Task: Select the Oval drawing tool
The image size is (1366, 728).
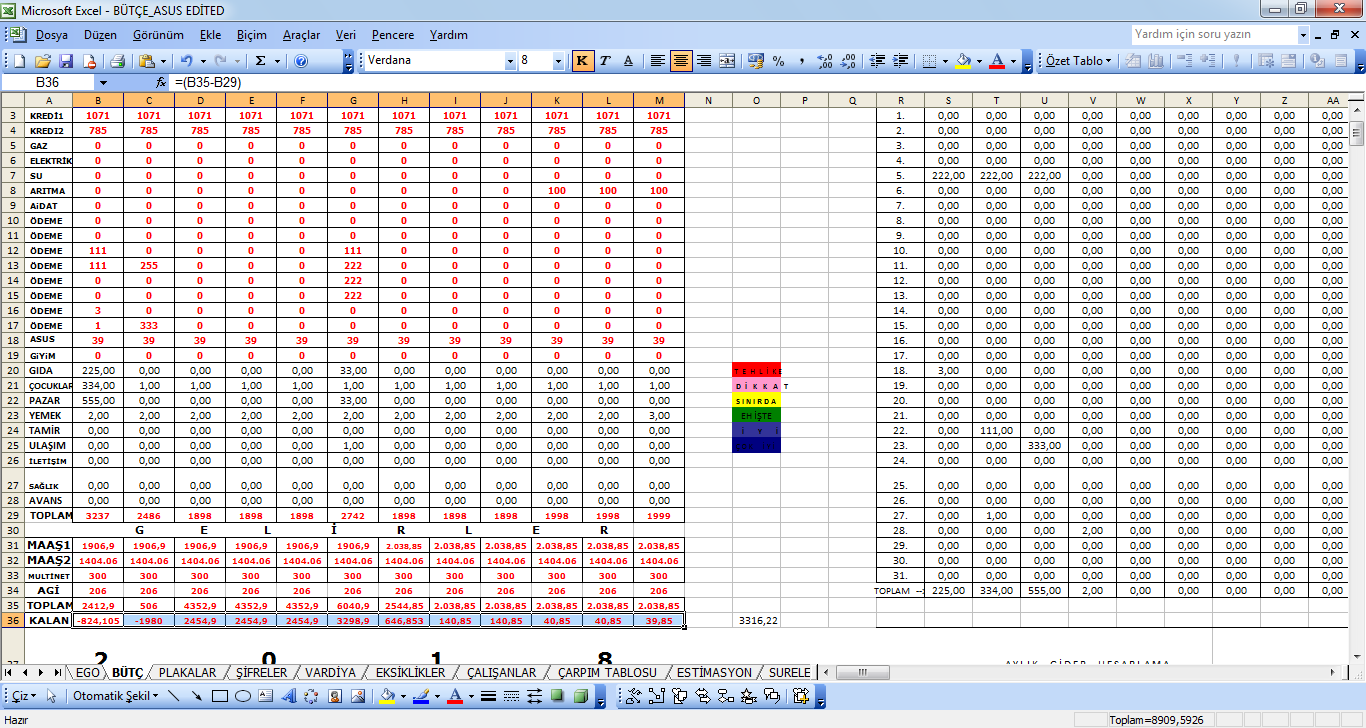Action: [242, 695]
